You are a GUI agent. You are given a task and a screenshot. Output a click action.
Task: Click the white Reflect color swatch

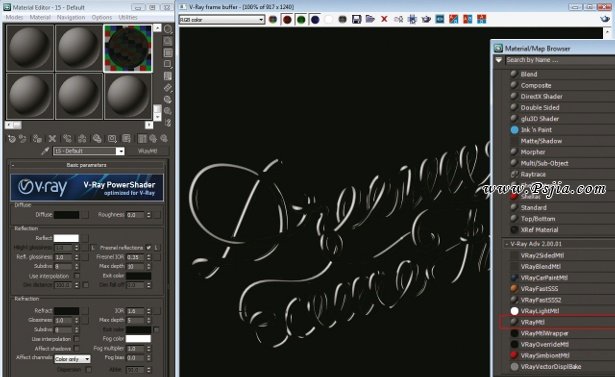[66, 238]
